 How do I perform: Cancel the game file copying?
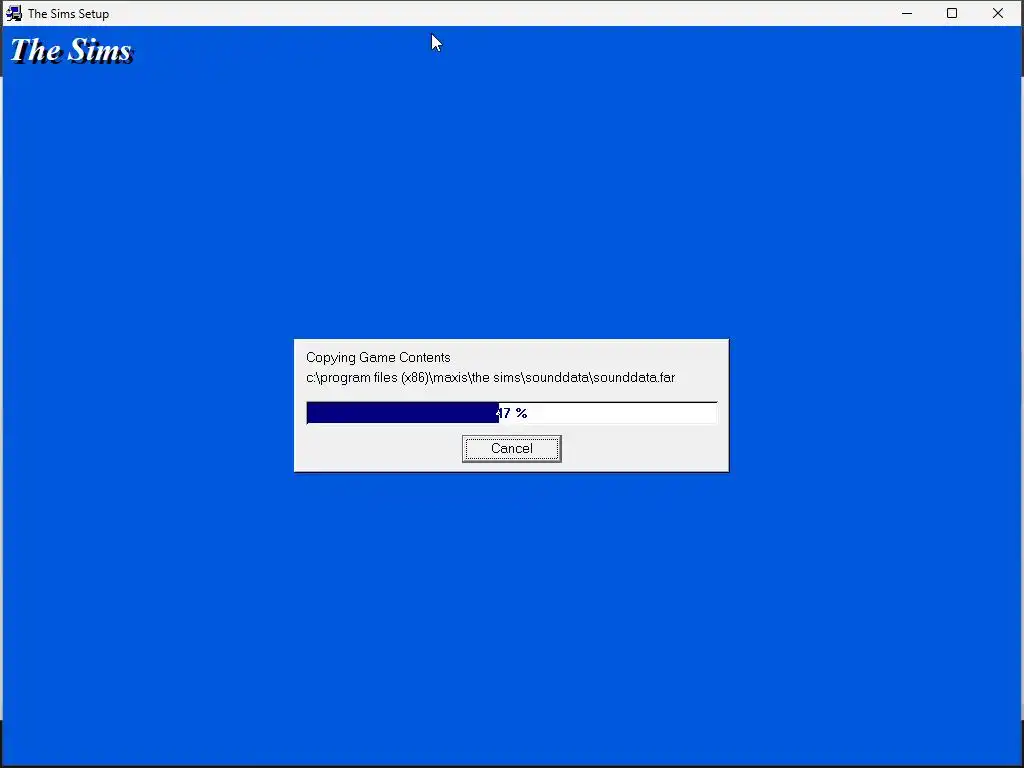tap(511, 449)
